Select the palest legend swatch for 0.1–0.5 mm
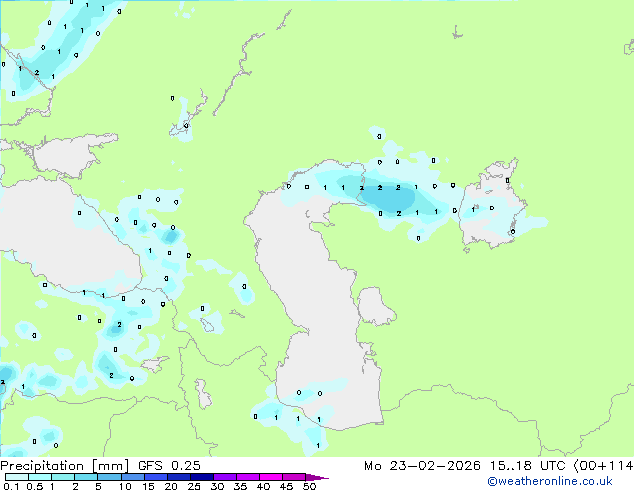Image resolution: width=634 pixels, height=490 pixels. pyautogui.click(x=17, y=477)
